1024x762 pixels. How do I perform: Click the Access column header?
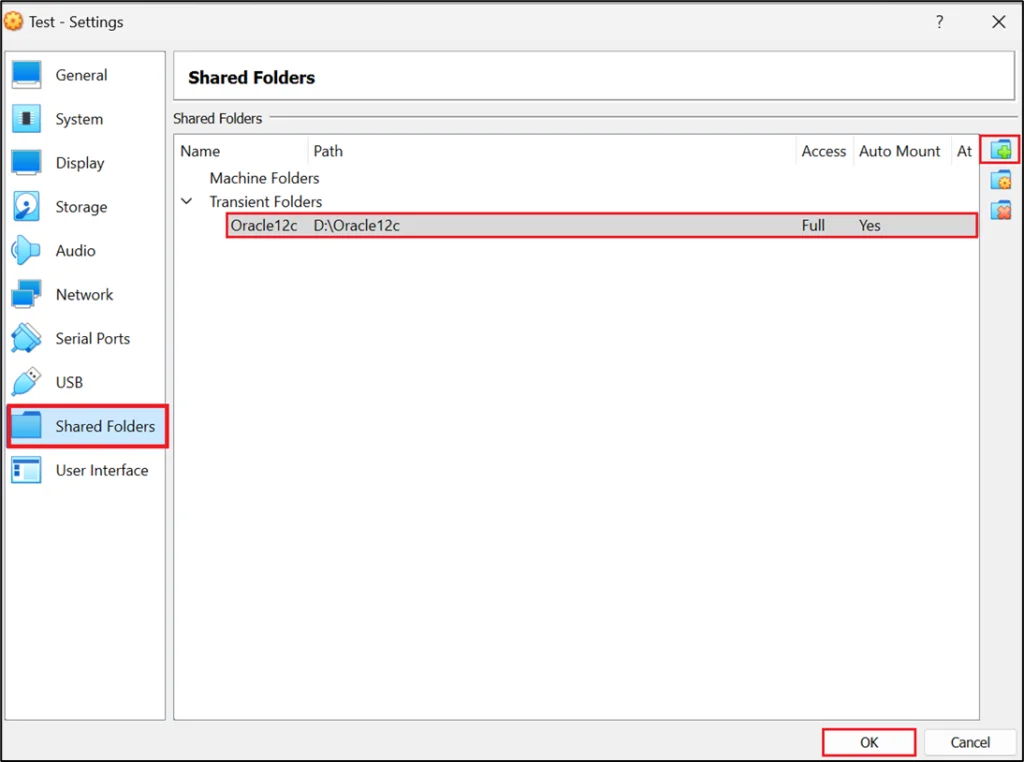pyautogui.click(x=823, y=151)
